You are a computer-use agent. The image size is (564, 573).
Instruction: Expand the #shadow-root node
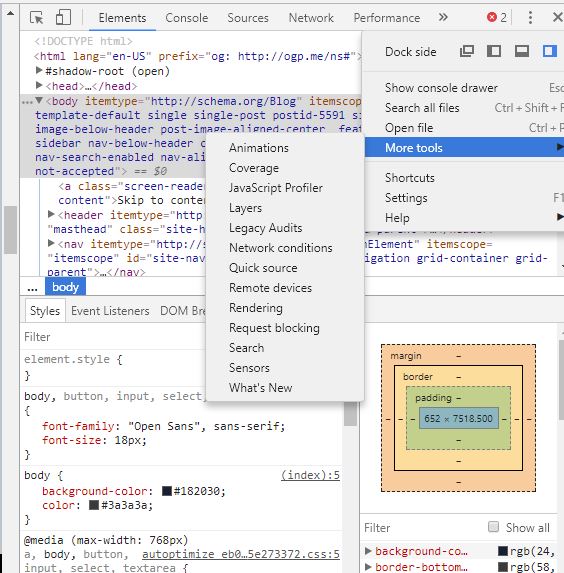point(39,70)
